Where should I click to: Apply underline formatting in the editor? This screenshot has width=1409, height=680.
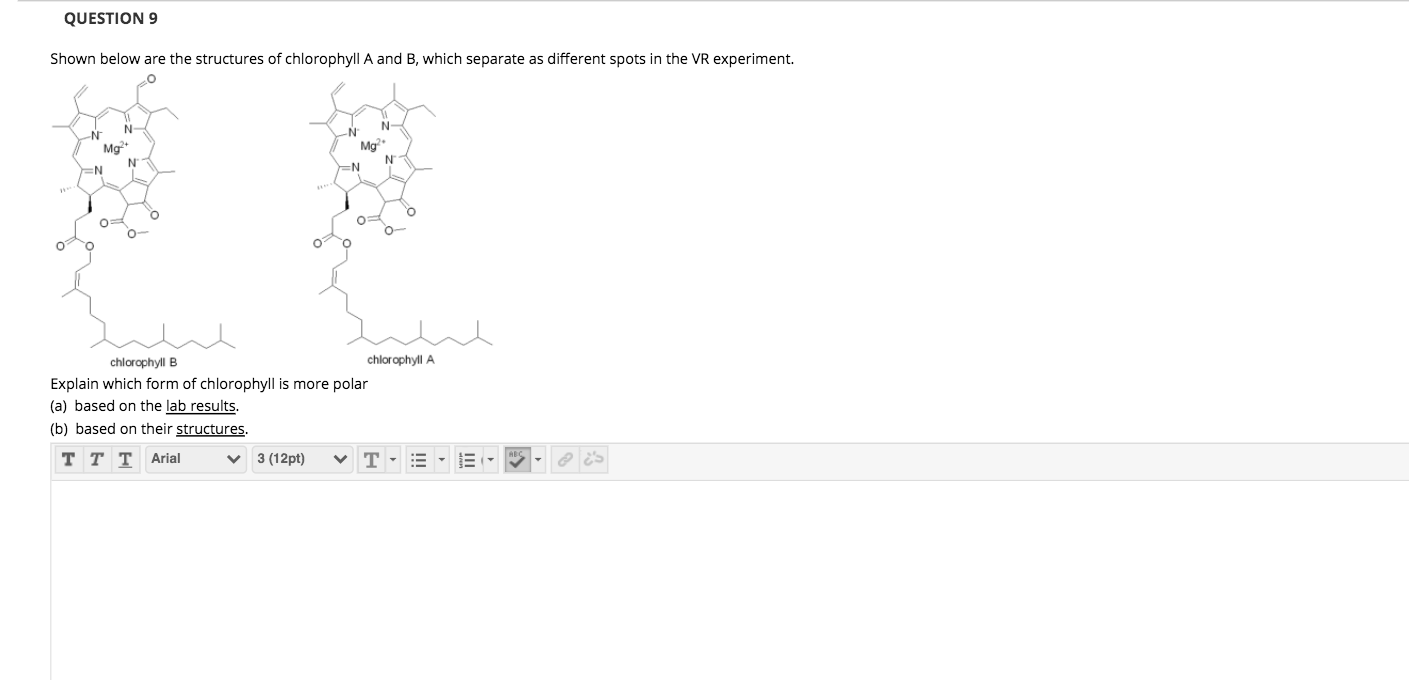pyautogui.click(x=122, y=460)
